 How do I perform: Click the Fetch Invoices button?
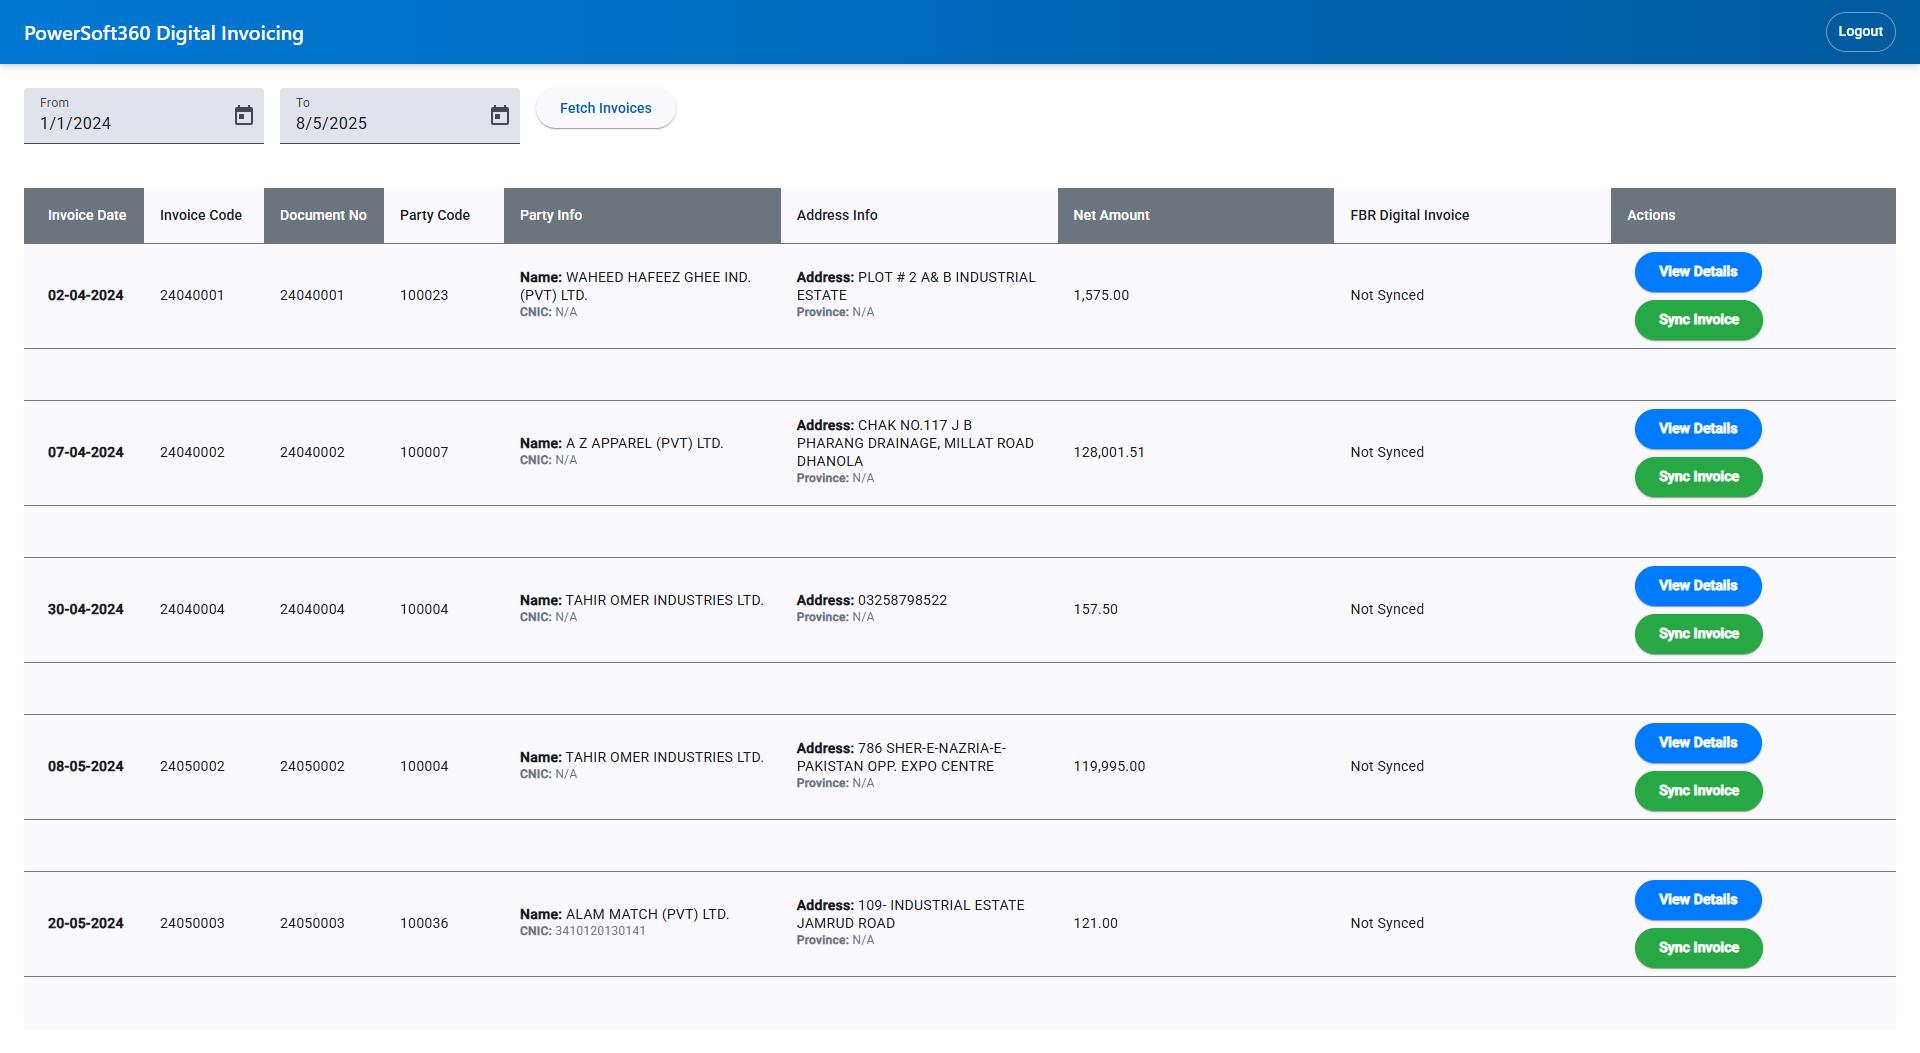pyautogui.click(x=605, y=107)
